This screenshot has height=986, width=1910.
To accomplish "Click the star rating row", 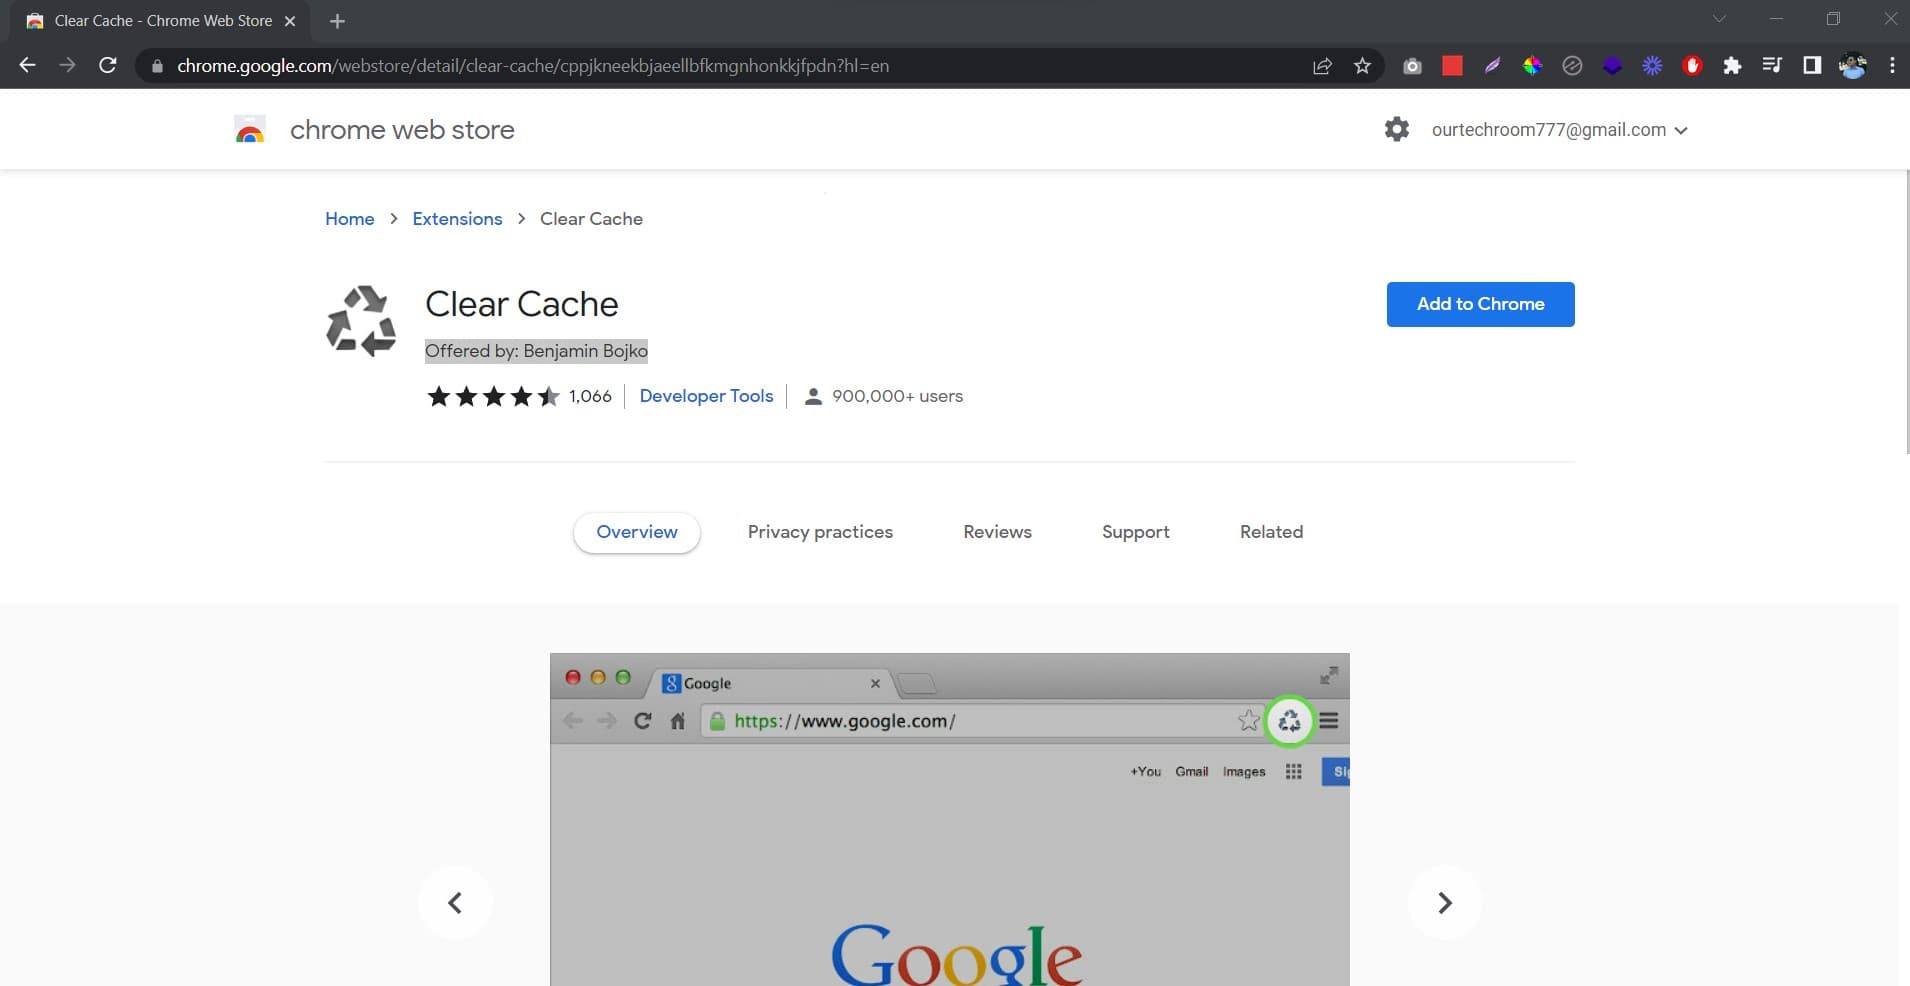I will pyautogui.click(x=493, y=396).
